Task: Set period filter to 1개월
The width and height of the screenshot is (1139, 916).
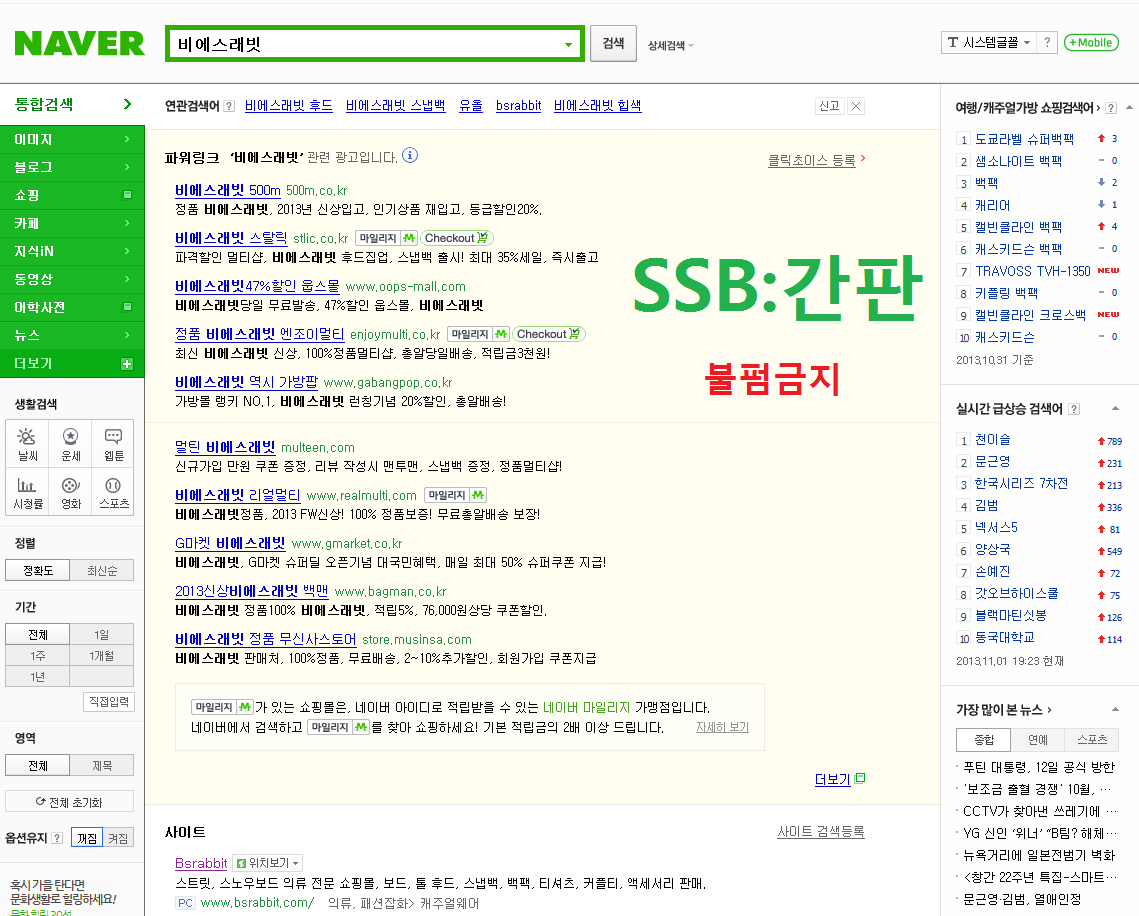Action: click(102, 655)
